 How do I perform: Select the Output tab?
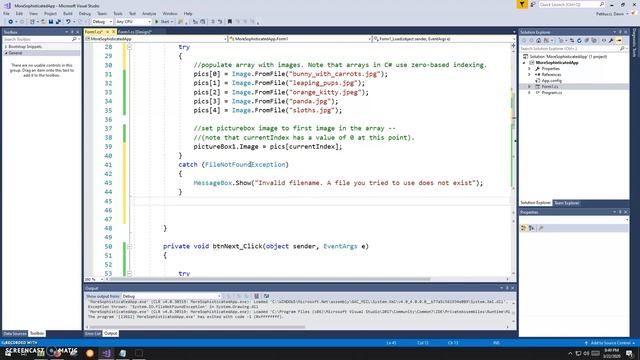110,333
